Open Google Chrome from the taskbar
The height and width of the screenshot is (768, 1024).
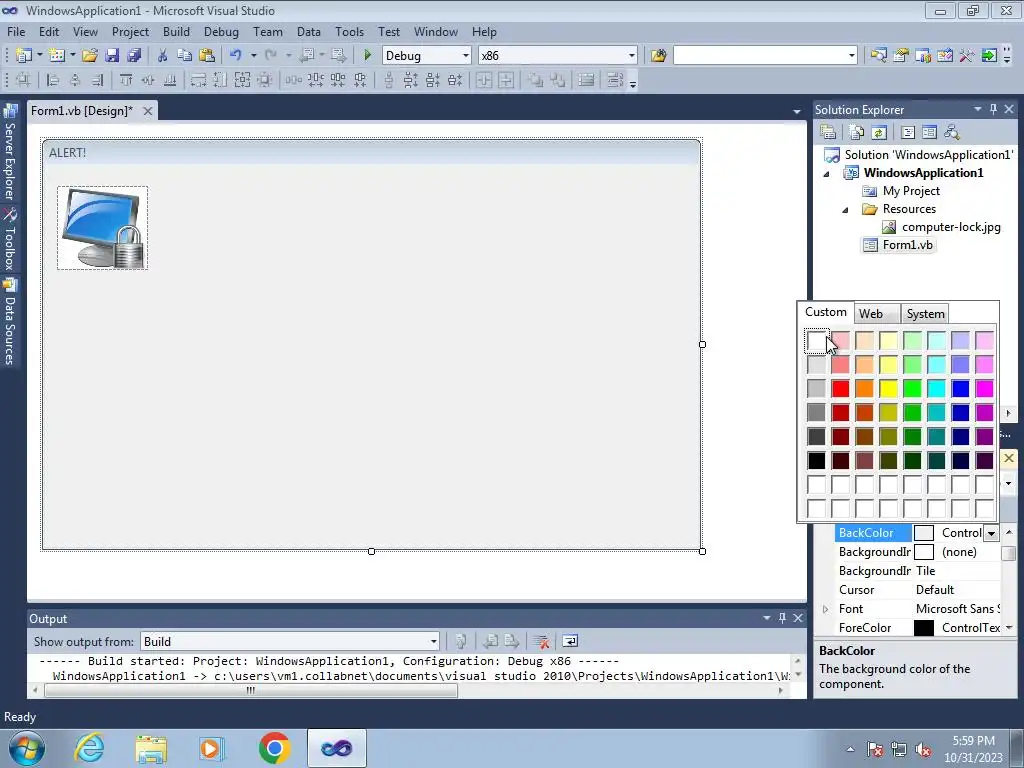274,748
